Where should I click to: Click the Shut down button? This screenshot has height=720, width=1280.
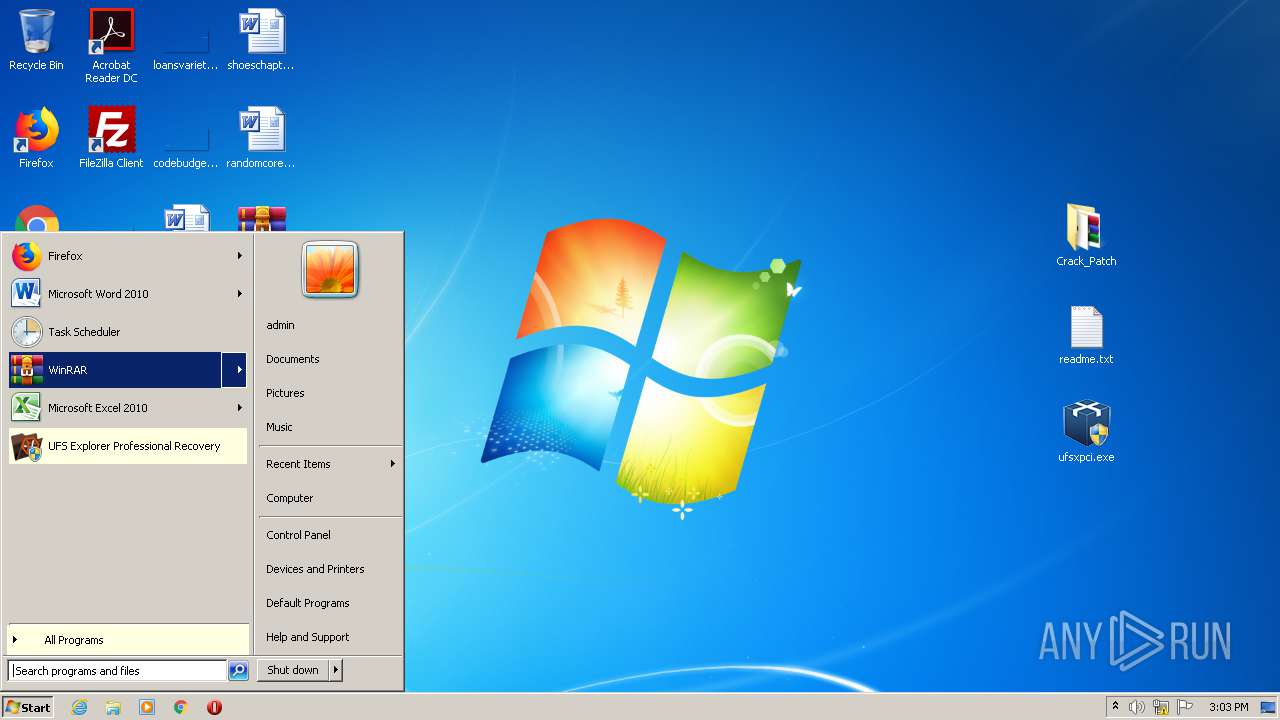point(293,670)
